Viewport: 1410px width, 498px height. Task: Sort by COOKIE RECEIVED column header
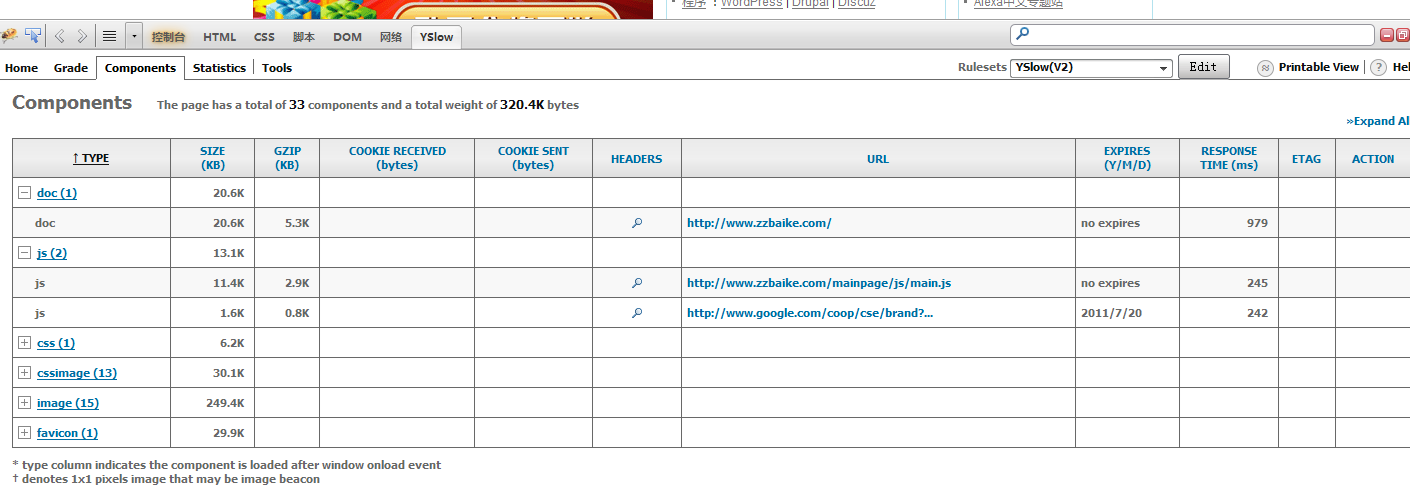[397, 158]
